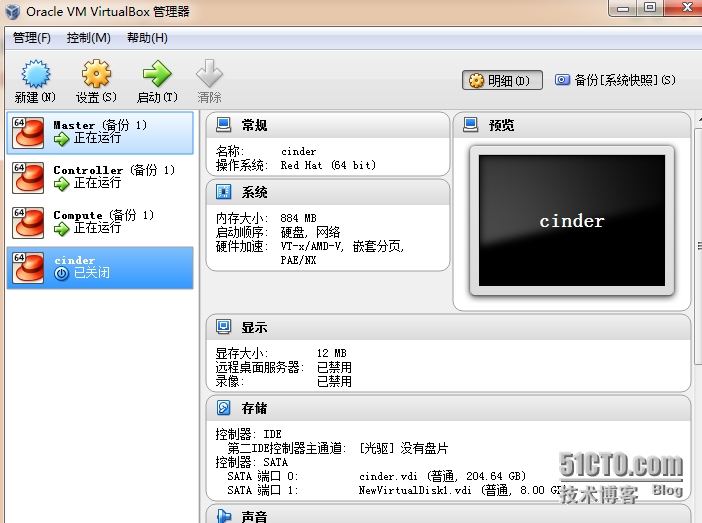Click the running arrow icon under Controller
702x523 pixels.
[x=61, y=184]
